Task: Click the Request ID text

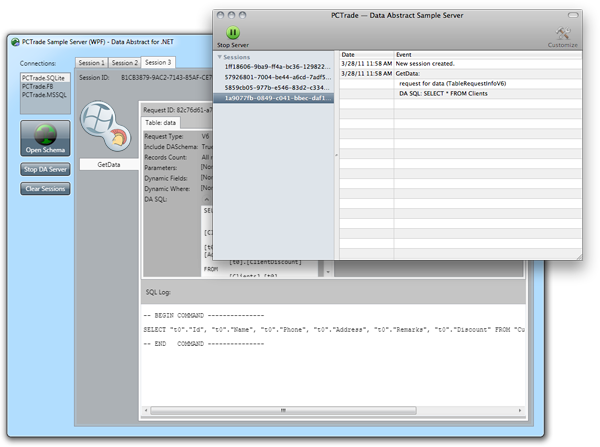Action: click(x=177, y=110)
